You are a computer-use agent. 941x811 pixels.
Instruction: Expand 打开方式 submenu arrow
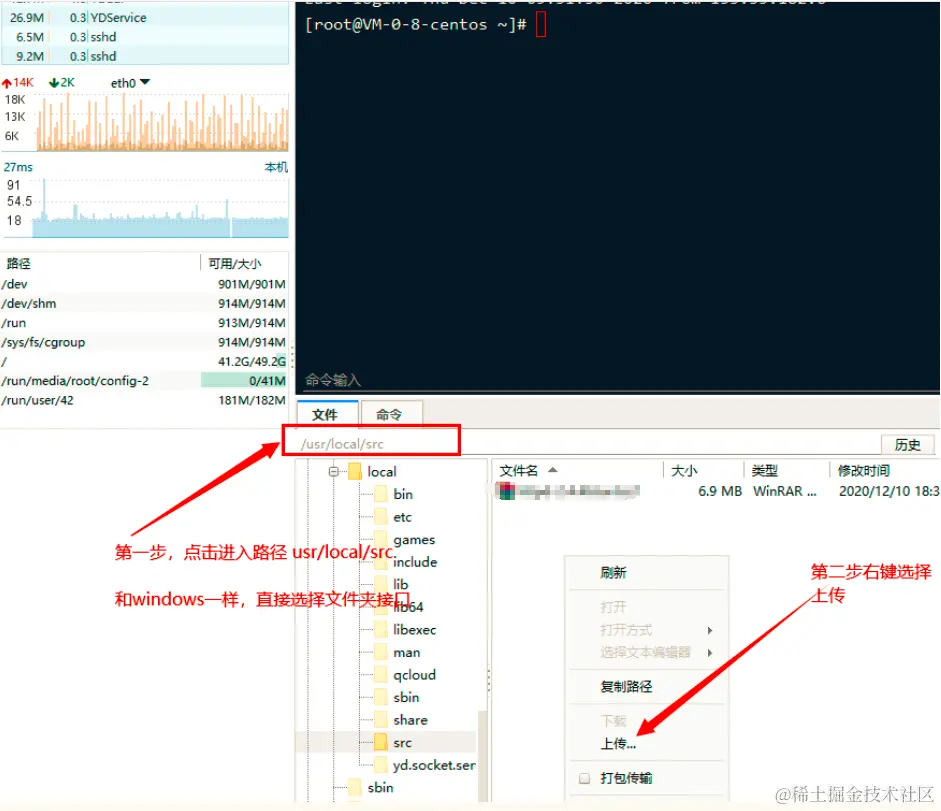pos(710,630)
